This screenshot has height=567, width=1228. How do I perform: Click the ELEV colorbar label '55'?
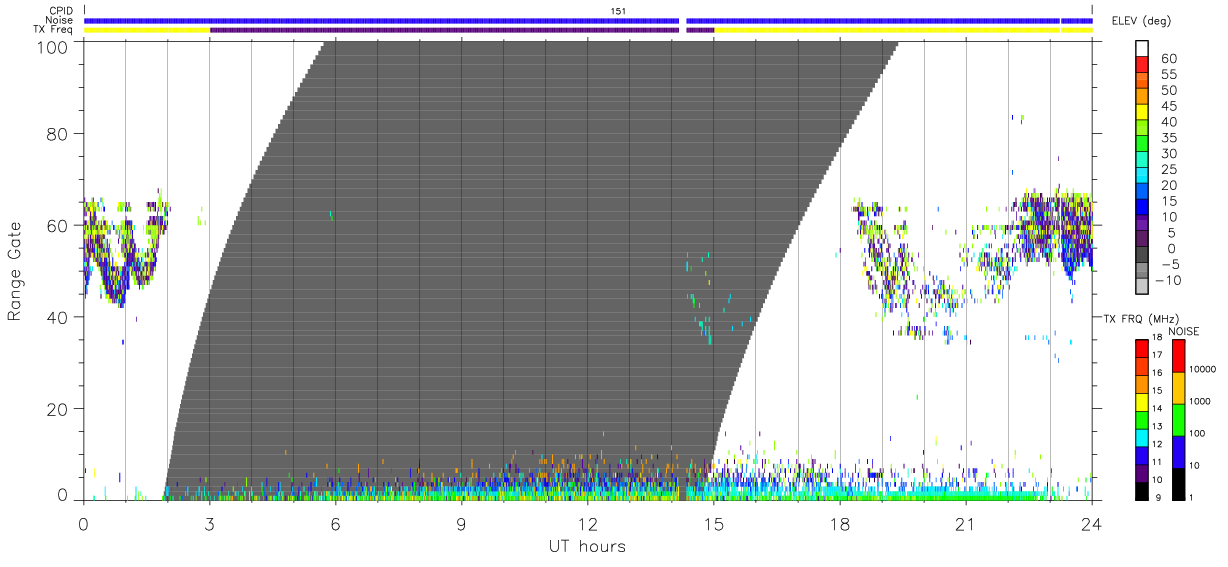pos(1168,75)
